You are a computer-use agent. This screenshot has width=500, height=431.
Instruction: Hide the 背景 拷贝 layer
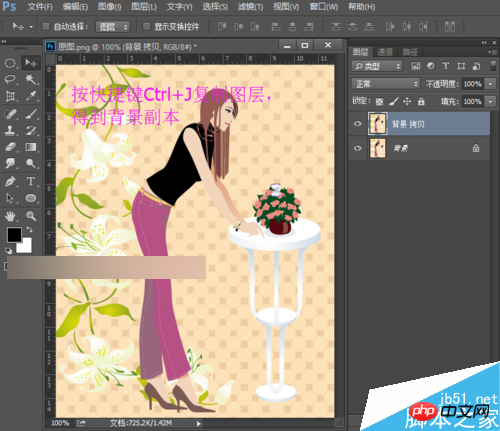(x=358, y=124)
